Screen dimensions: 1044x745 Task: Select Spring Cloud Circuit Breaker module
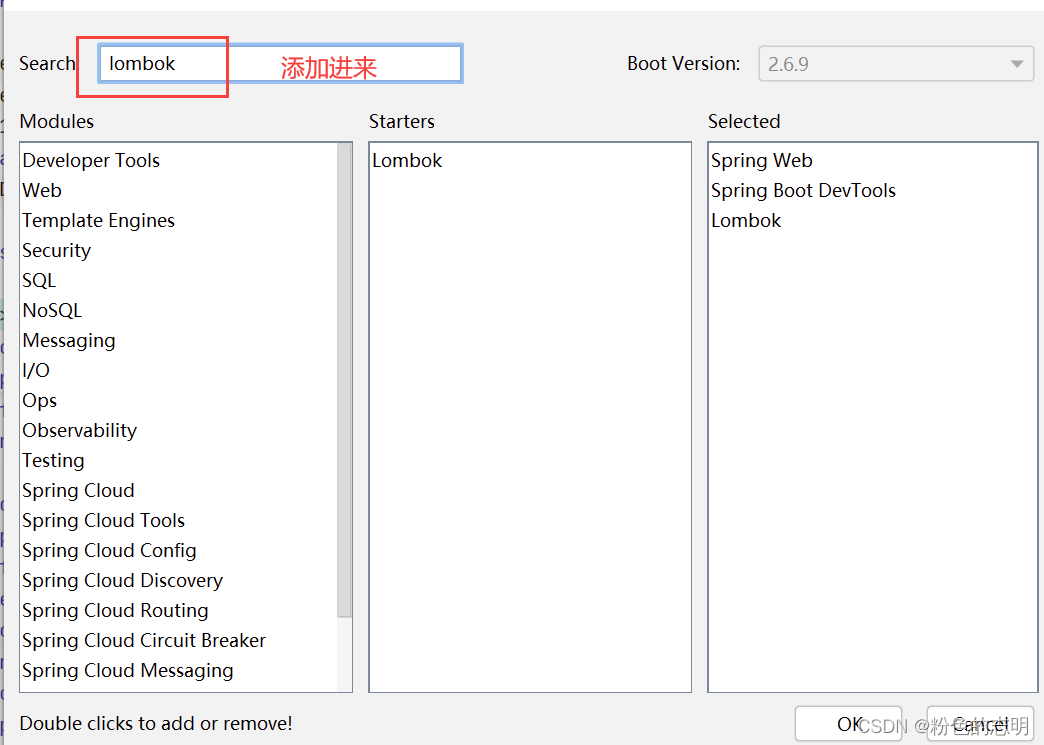[x=144, y=641]
